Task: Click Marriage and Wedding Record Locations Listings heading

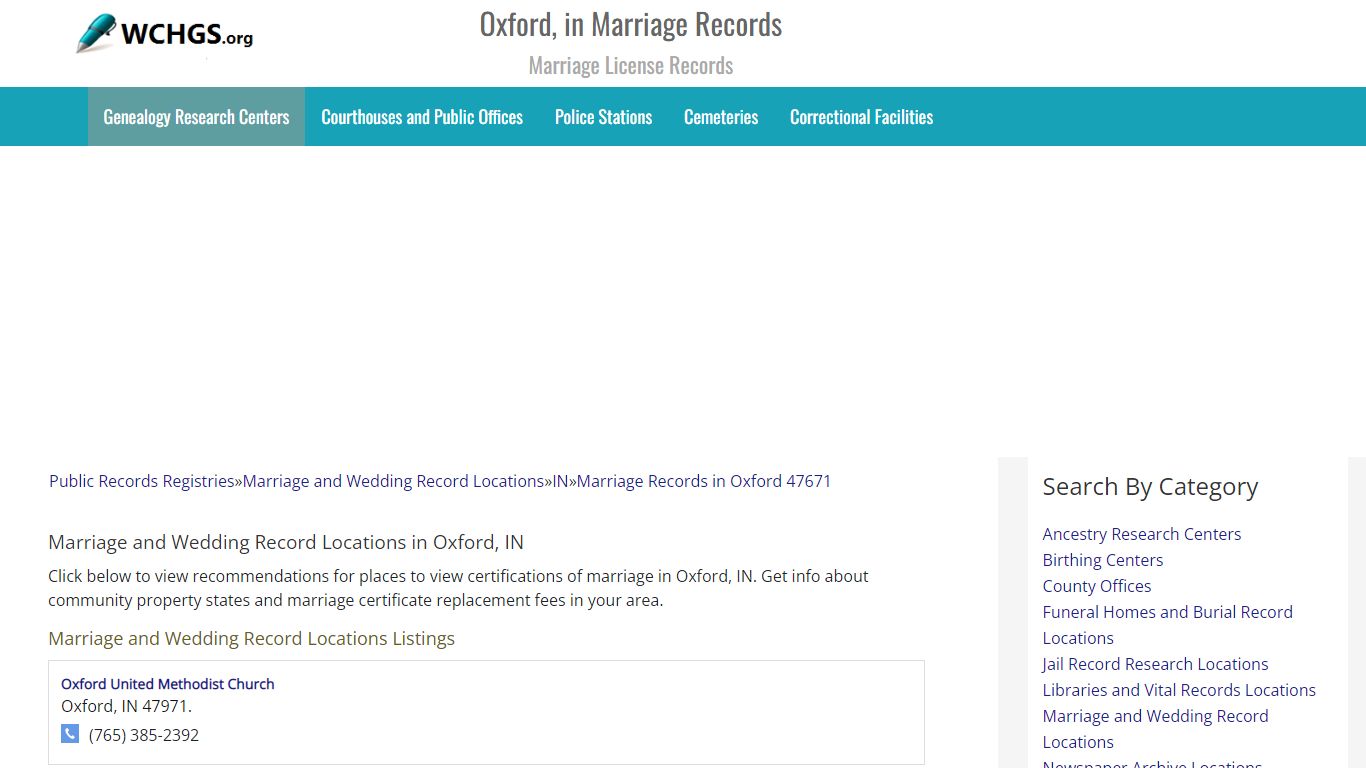Action: tap(251, 638)
